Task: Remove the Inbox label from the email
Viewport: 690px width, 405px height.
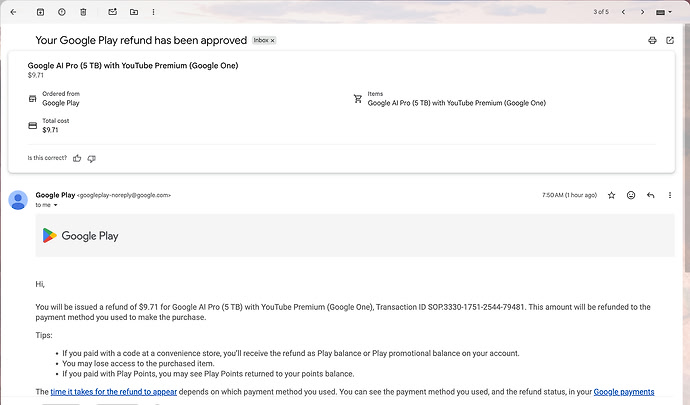Action: [272, 40]
